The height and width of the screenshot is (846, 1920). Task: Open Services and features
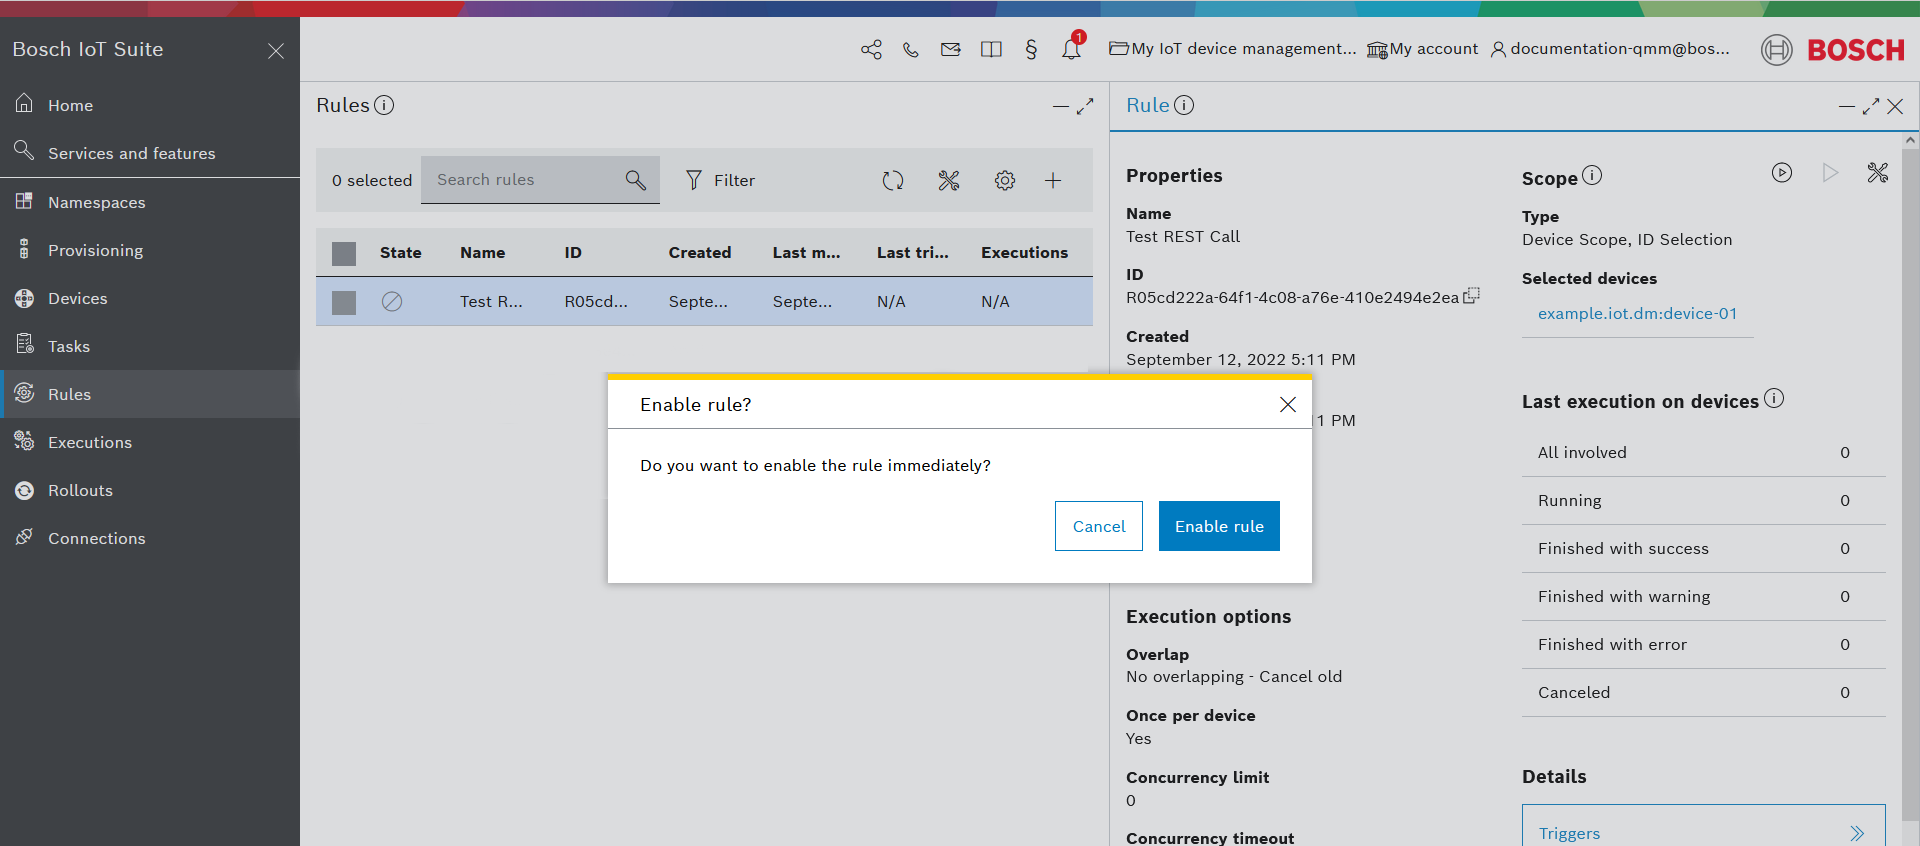click(150, 153)
